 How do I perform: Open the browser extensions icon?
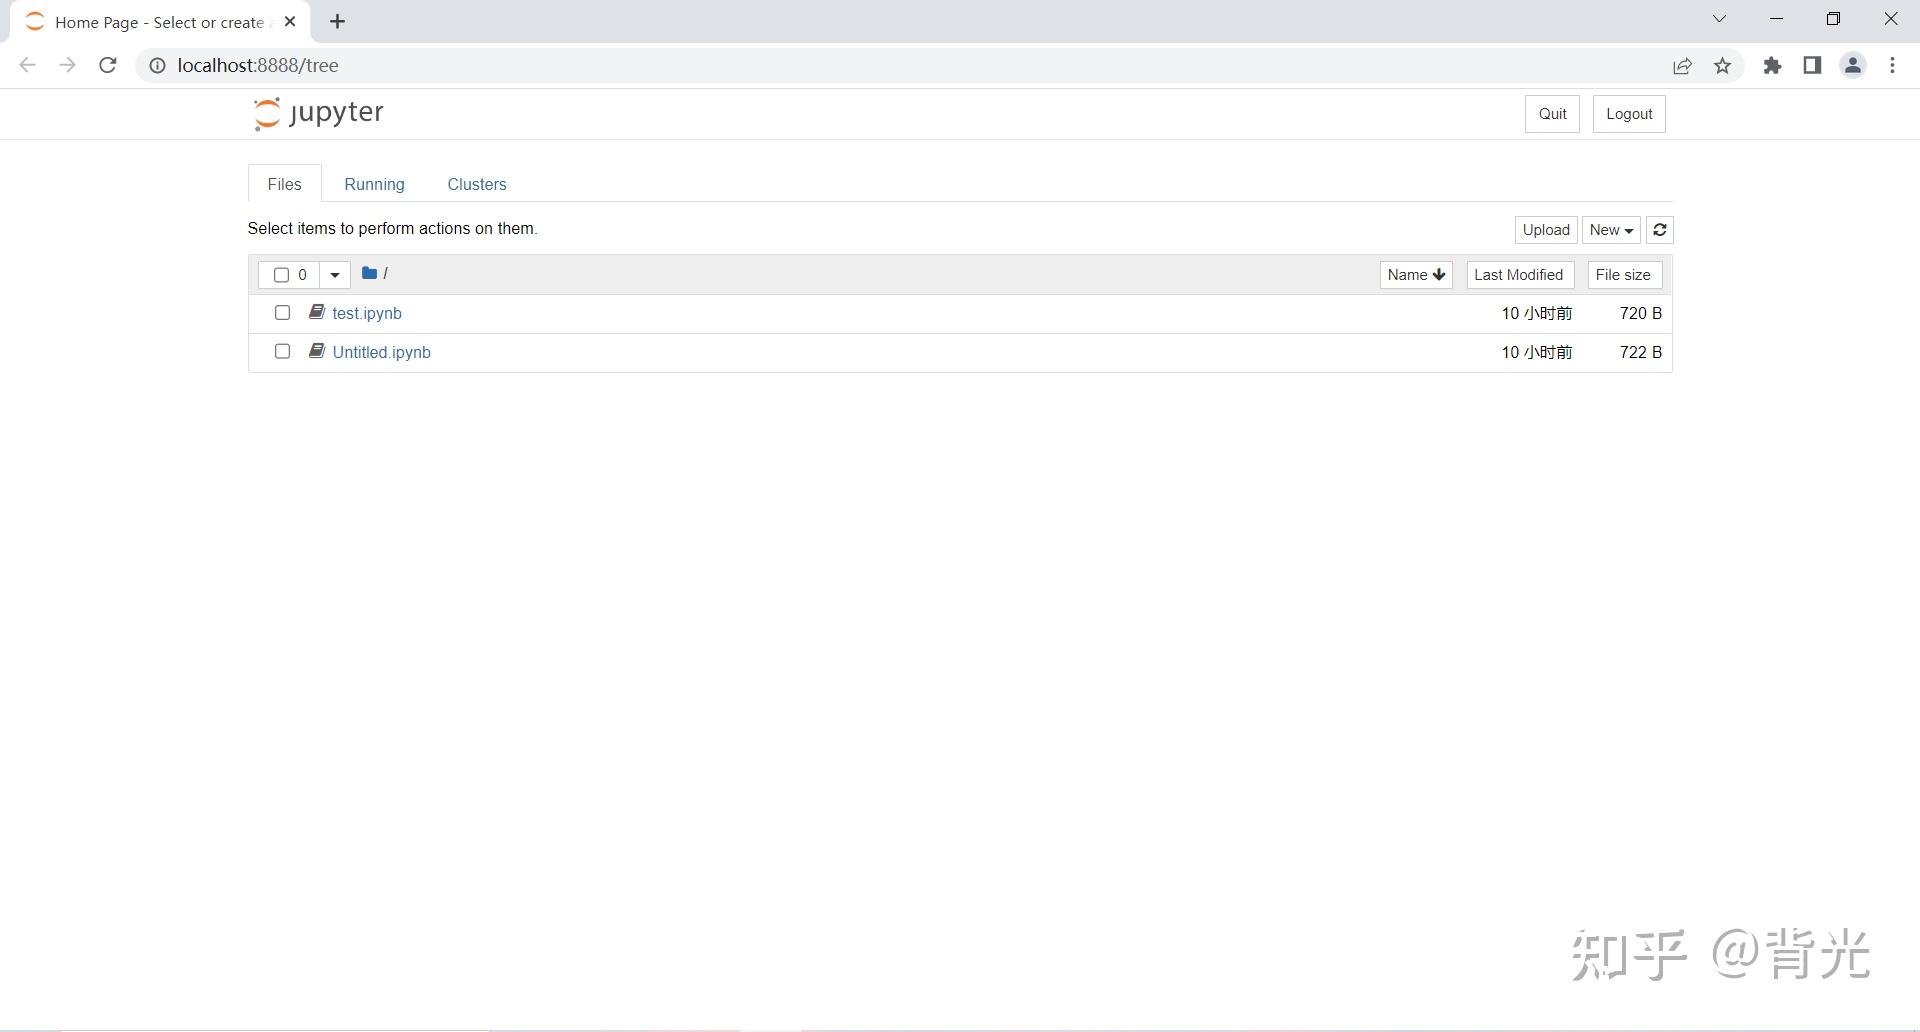coord(1772,65)
